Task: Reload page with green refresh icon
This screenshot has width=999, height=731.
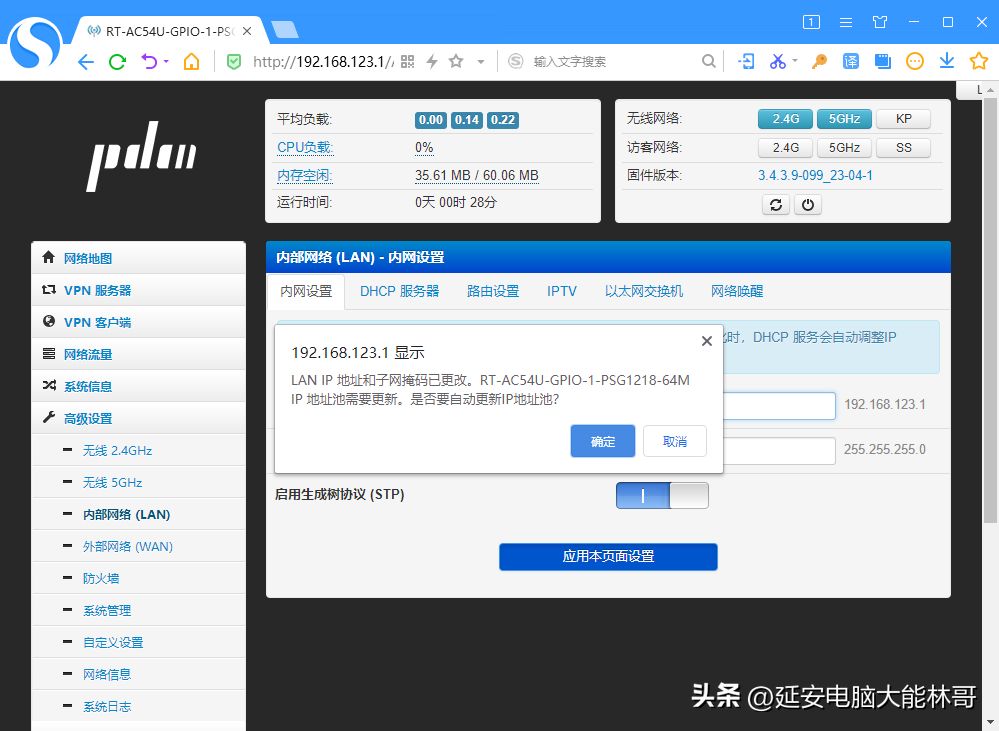Action: 117,62
